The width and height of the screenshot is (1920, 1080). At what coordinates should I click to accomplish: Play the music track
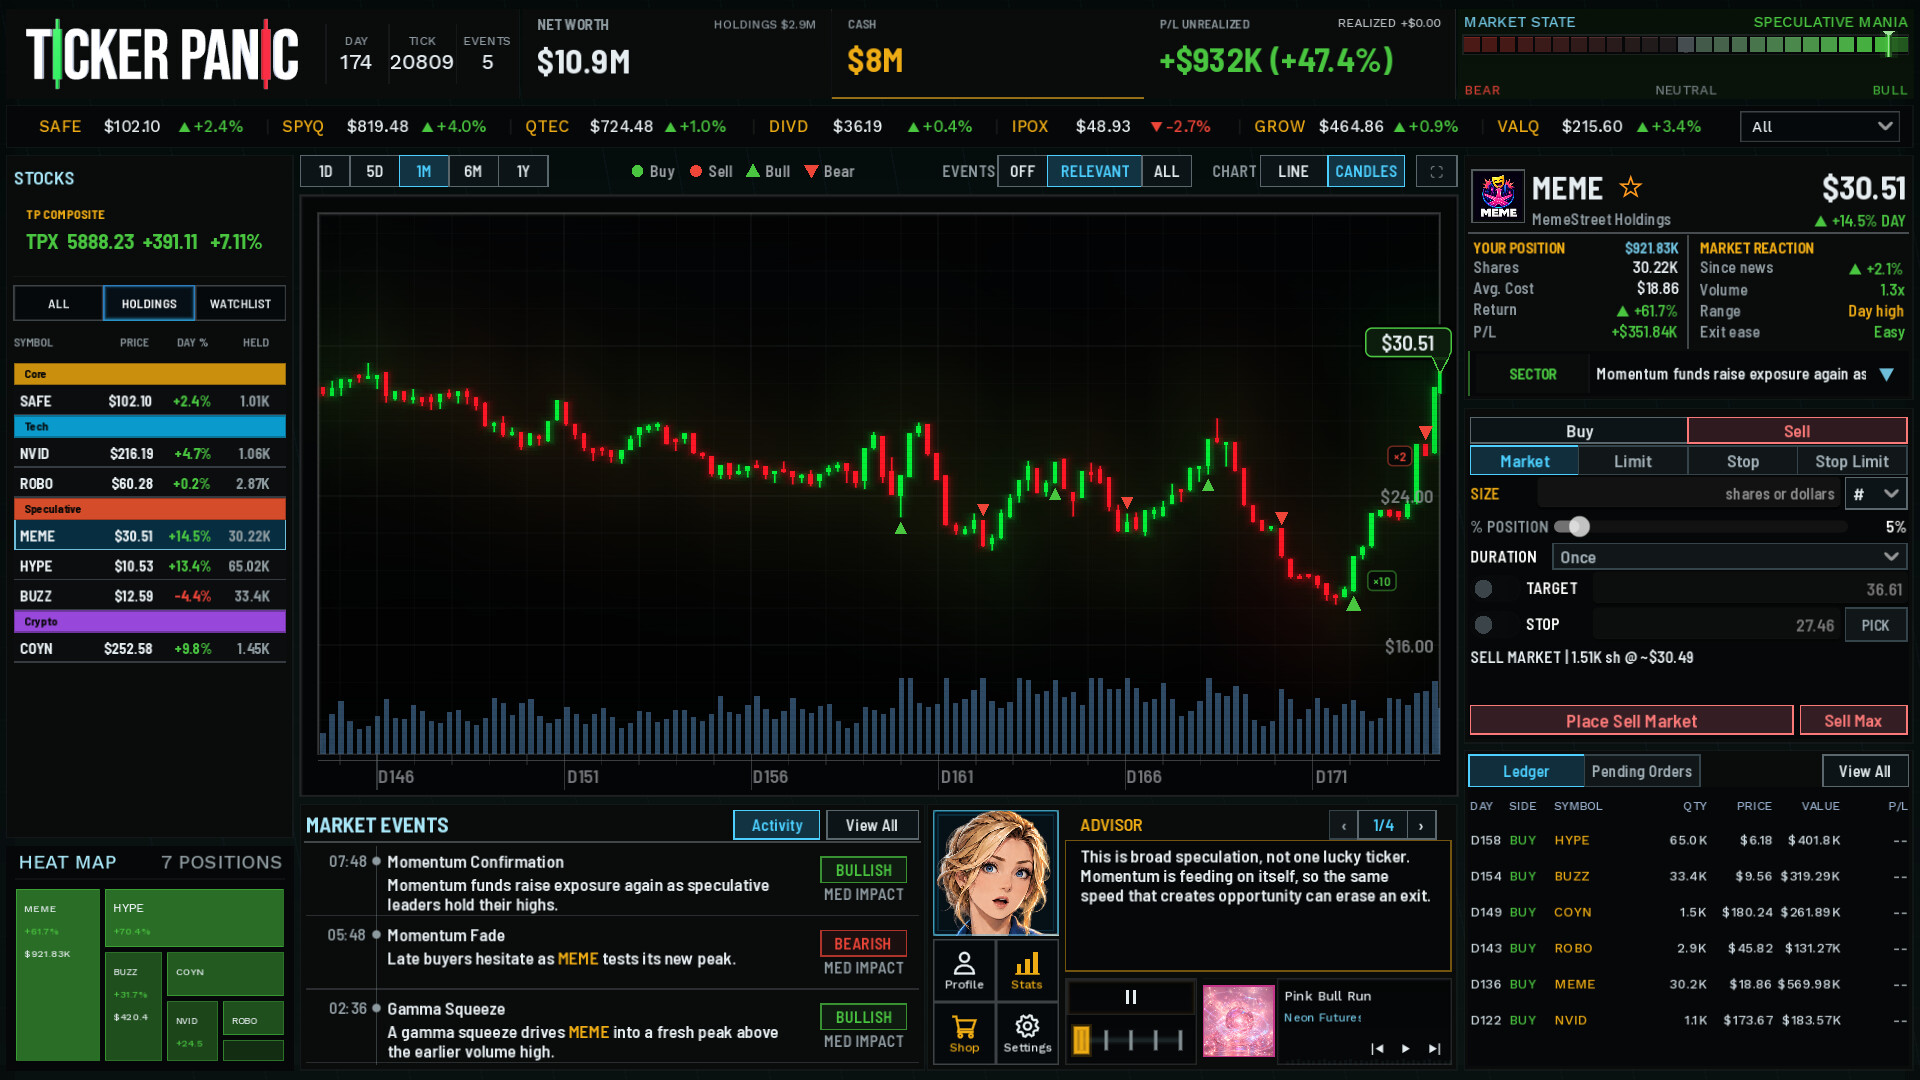click(x=1406, y=1048)
